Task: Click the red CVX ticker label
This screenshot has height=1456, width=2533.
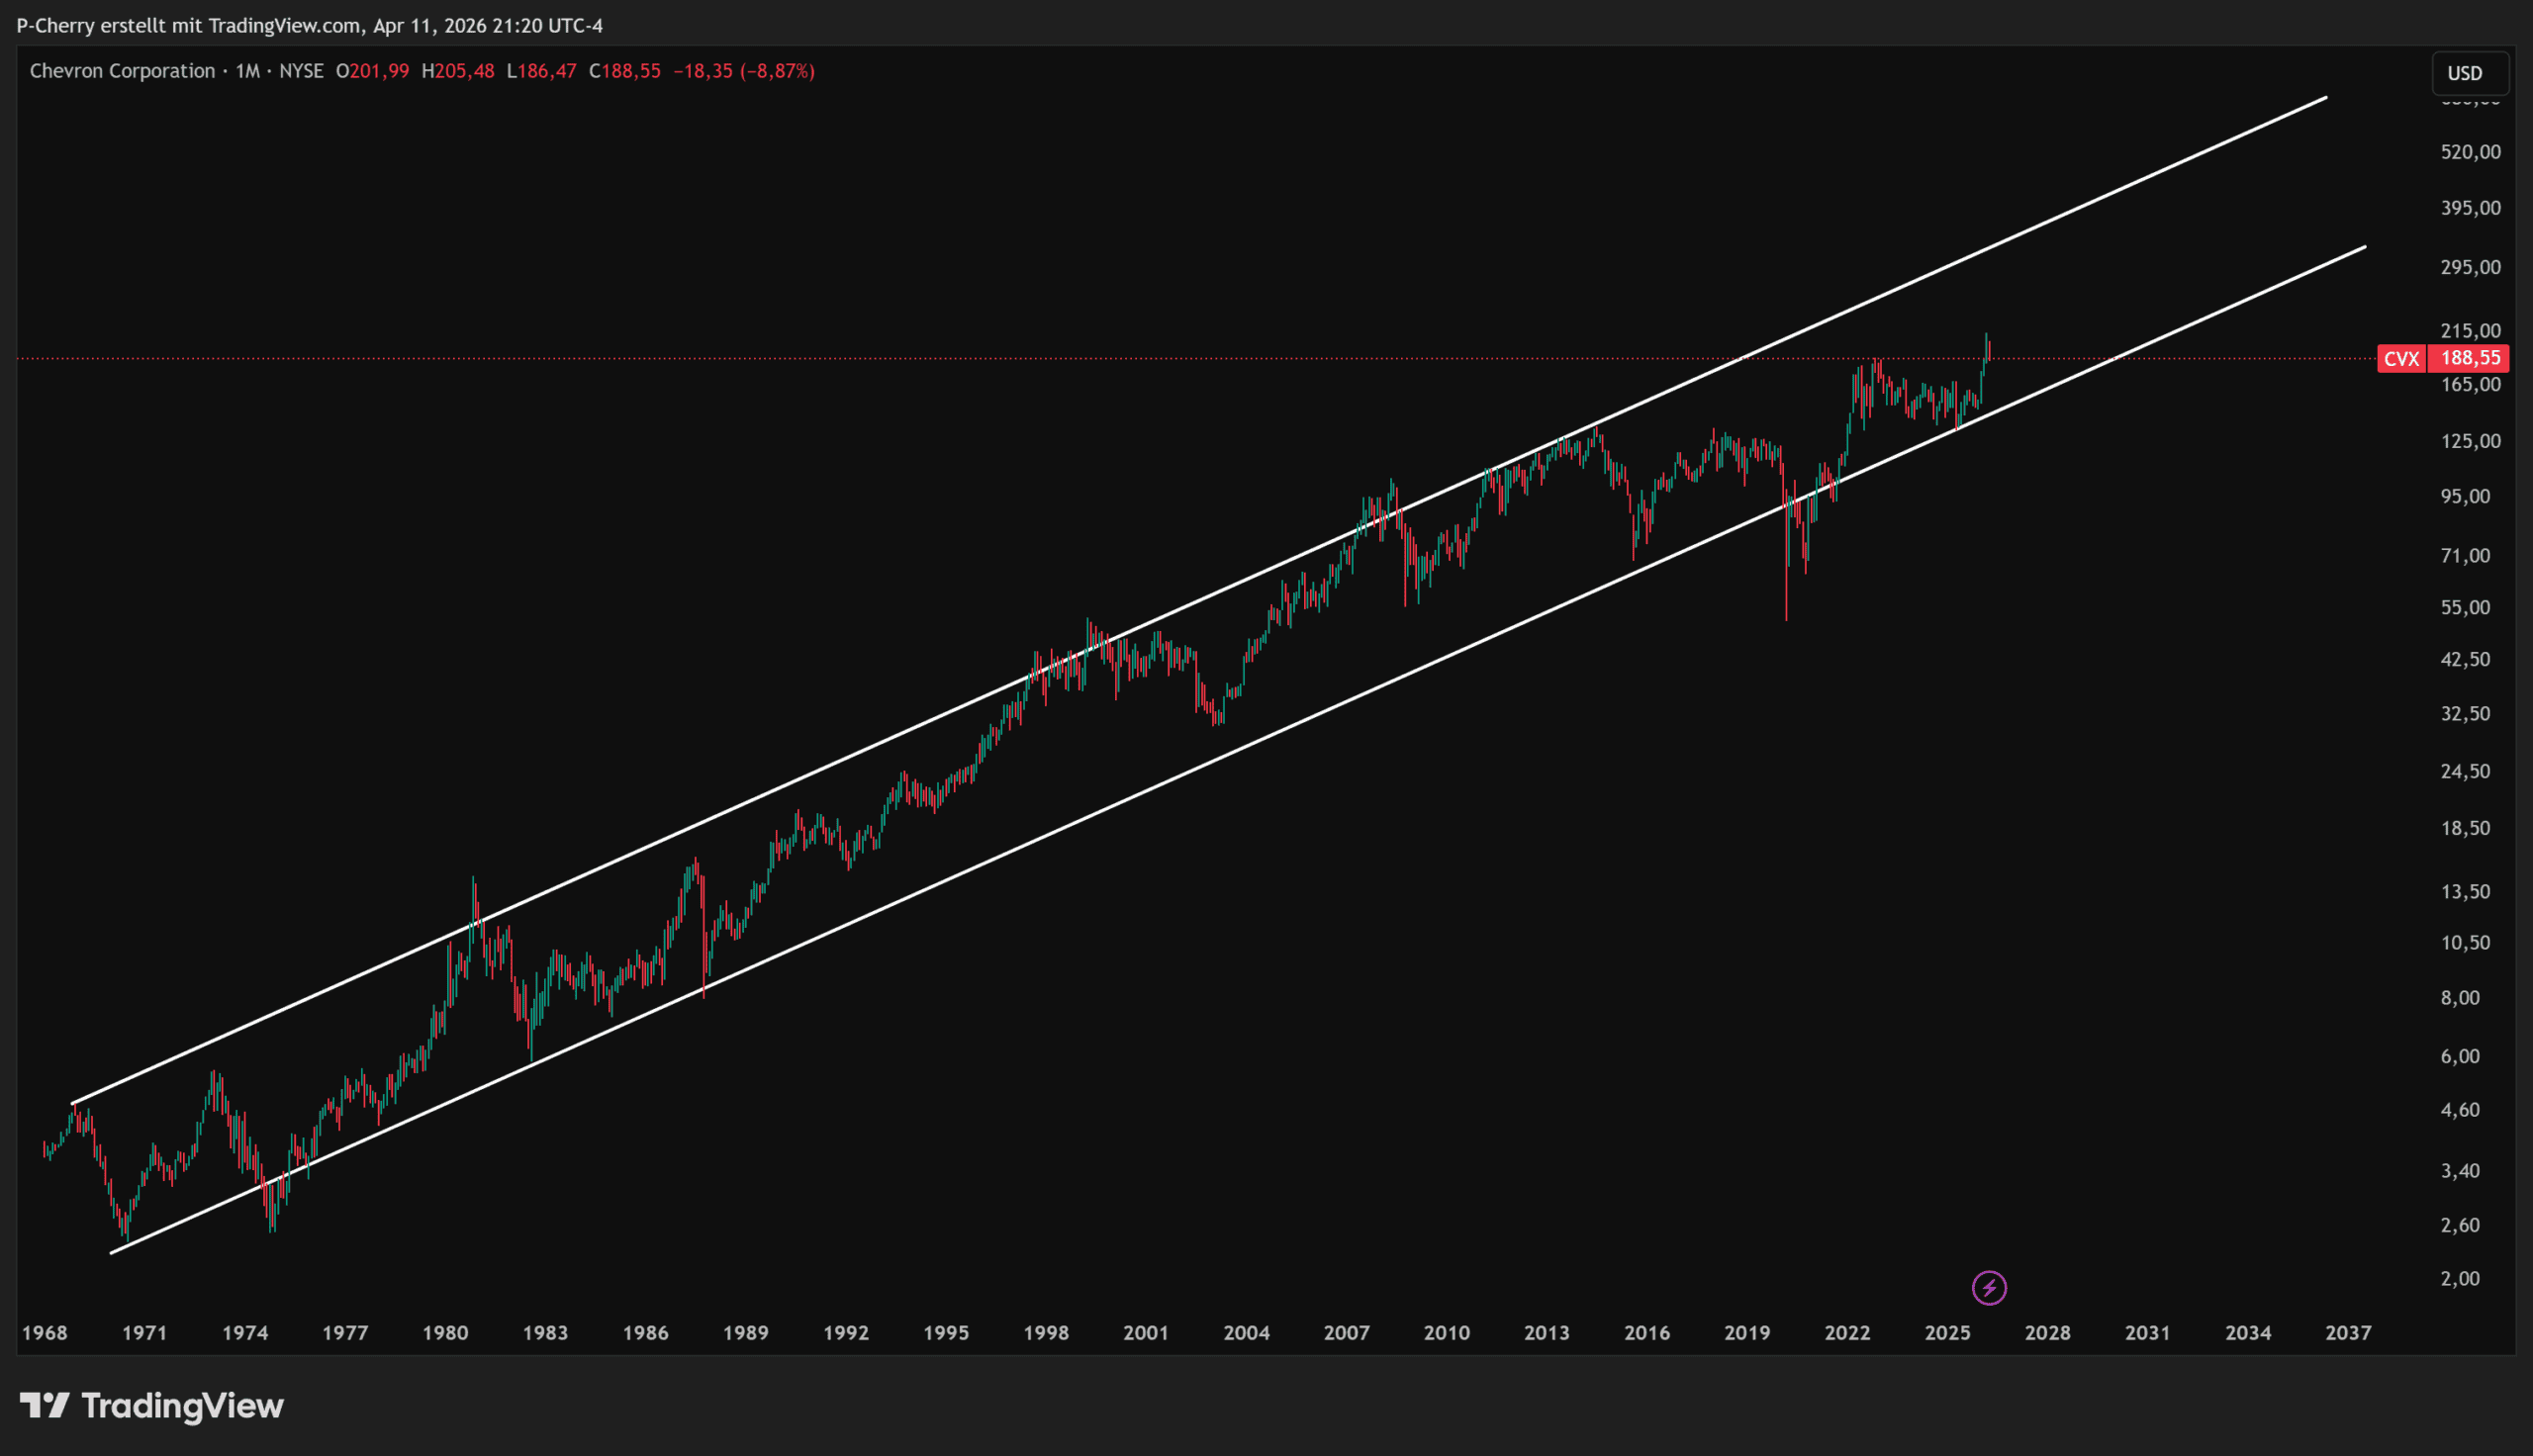Action: 2400,358
